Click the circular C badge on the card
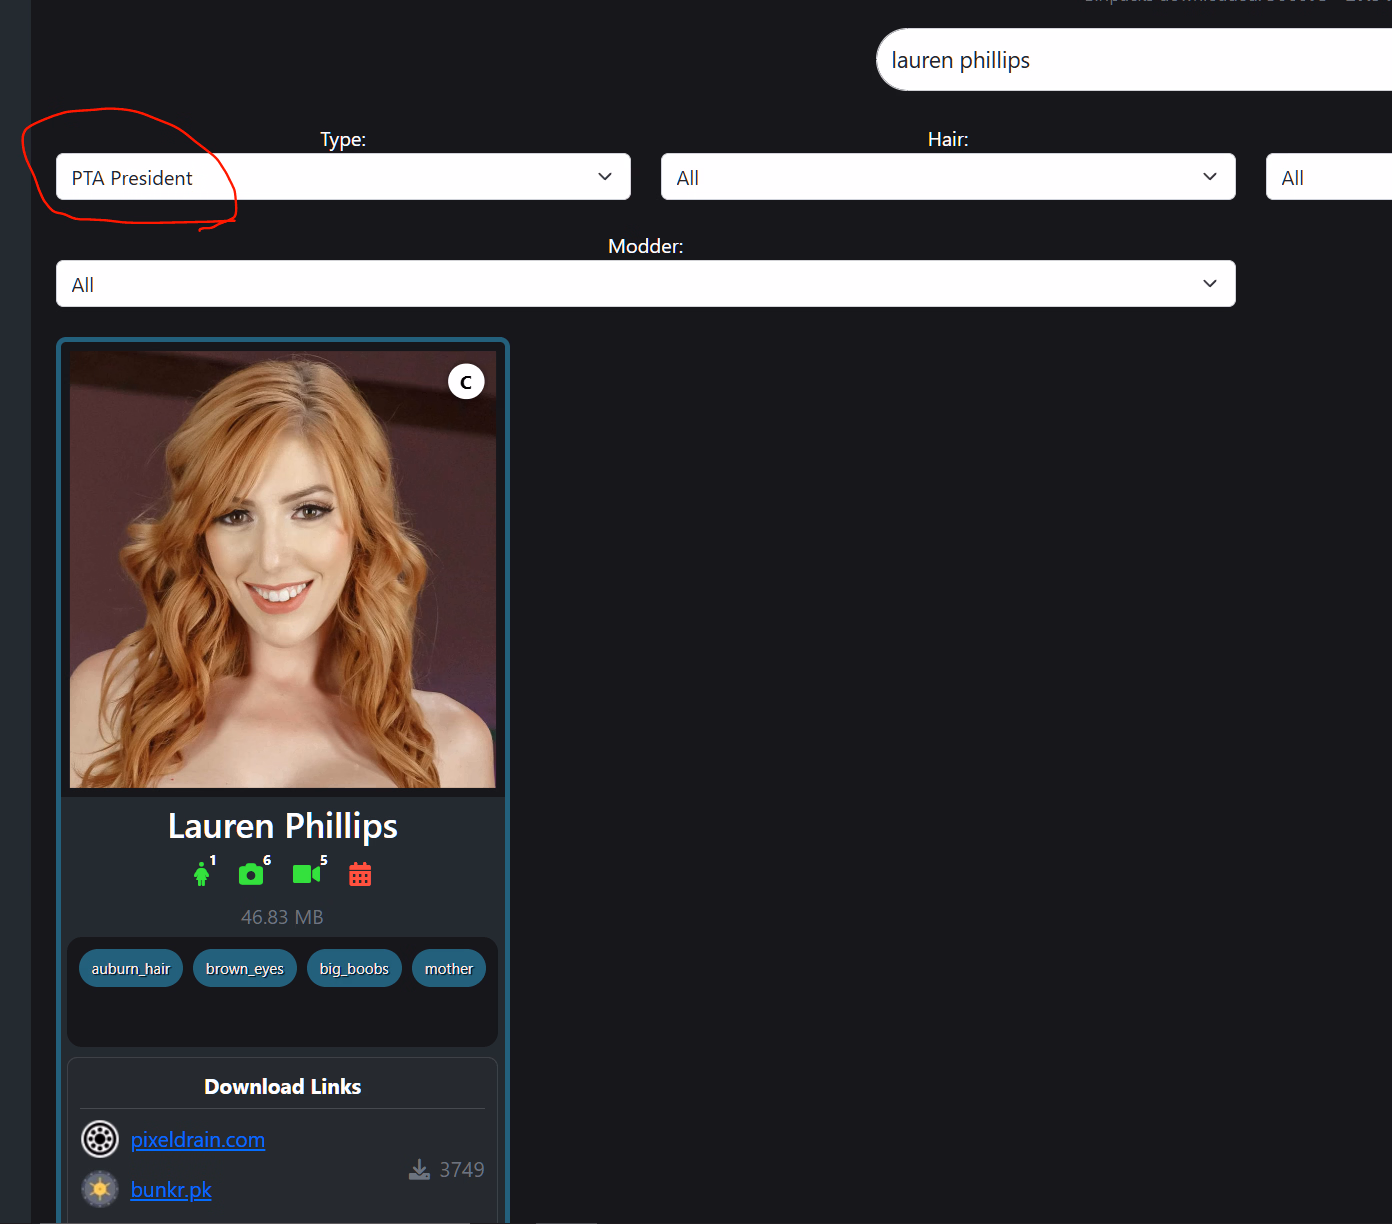This screenshot has width=1392, height=1224. (x=466, y=382)
